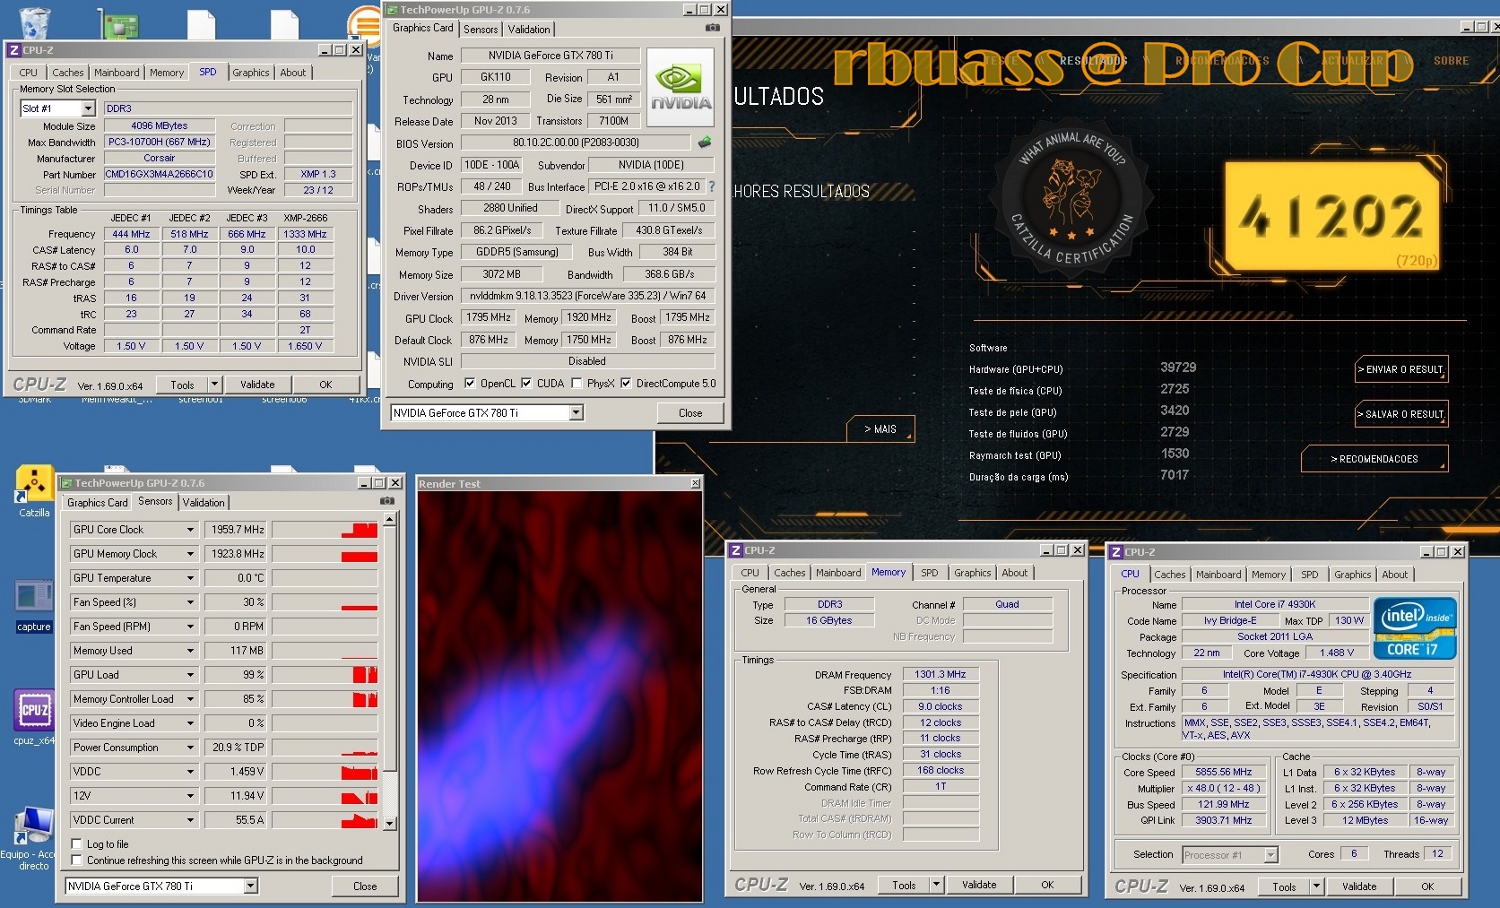Open Tools dropdown arrow in CPU-Z SPD window
This screenshot has height=908, width=1500.
[214, 384]
